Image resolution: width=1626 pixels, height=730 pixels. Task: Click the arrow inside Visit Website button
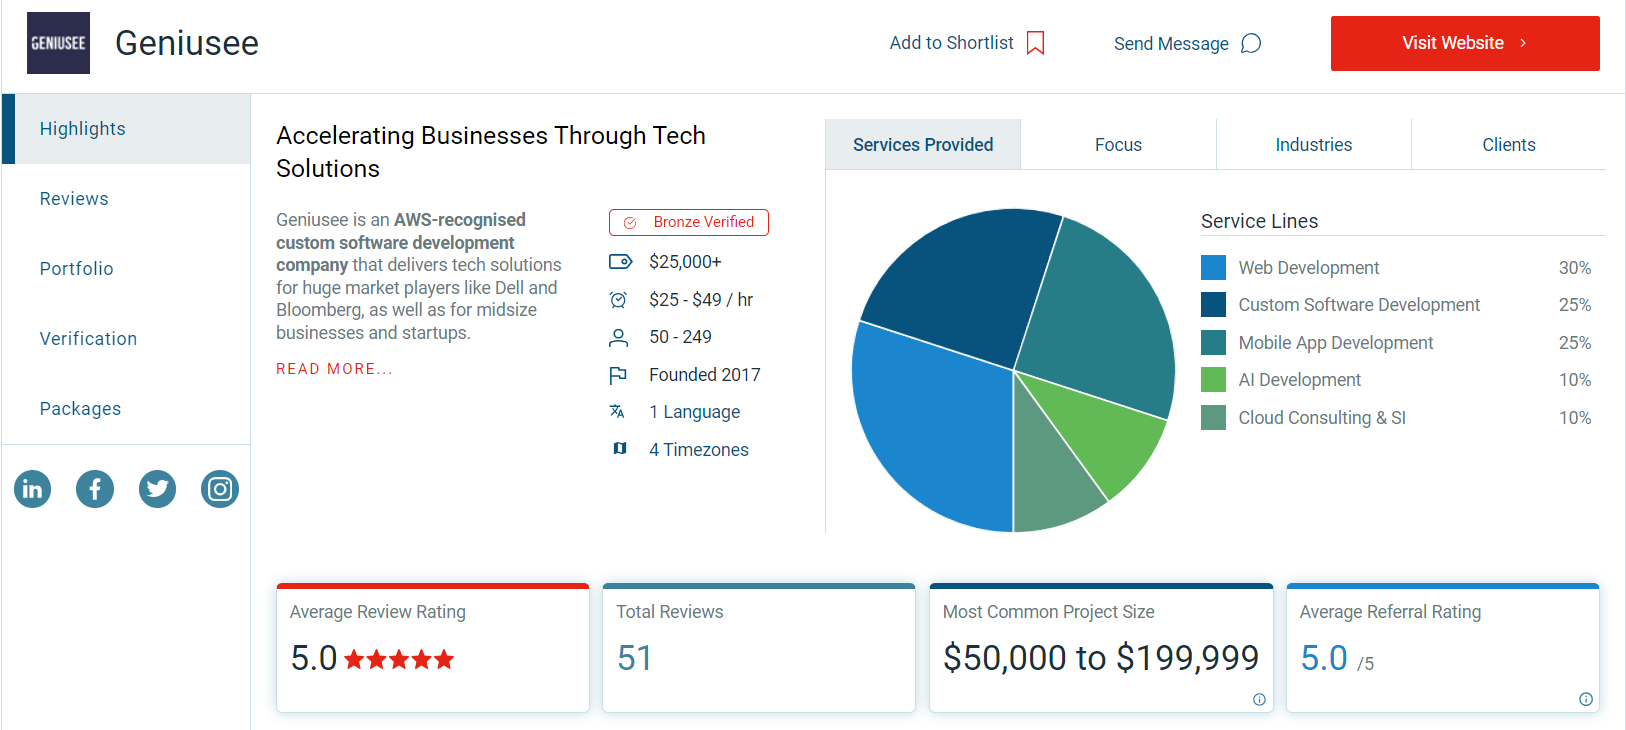coord(1523,43)
